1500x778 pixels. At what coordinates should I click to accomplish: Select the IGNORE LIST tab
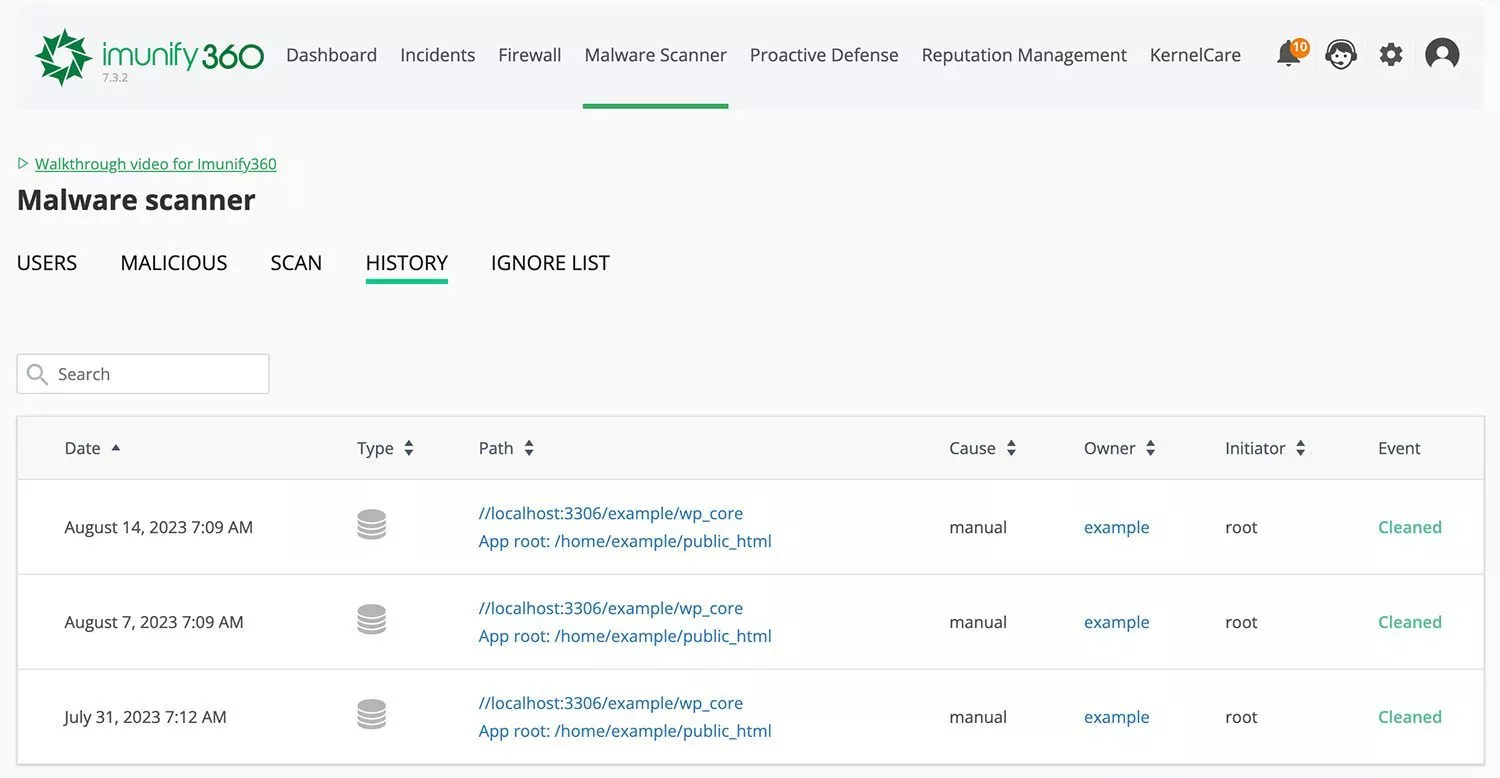[550, 263]
